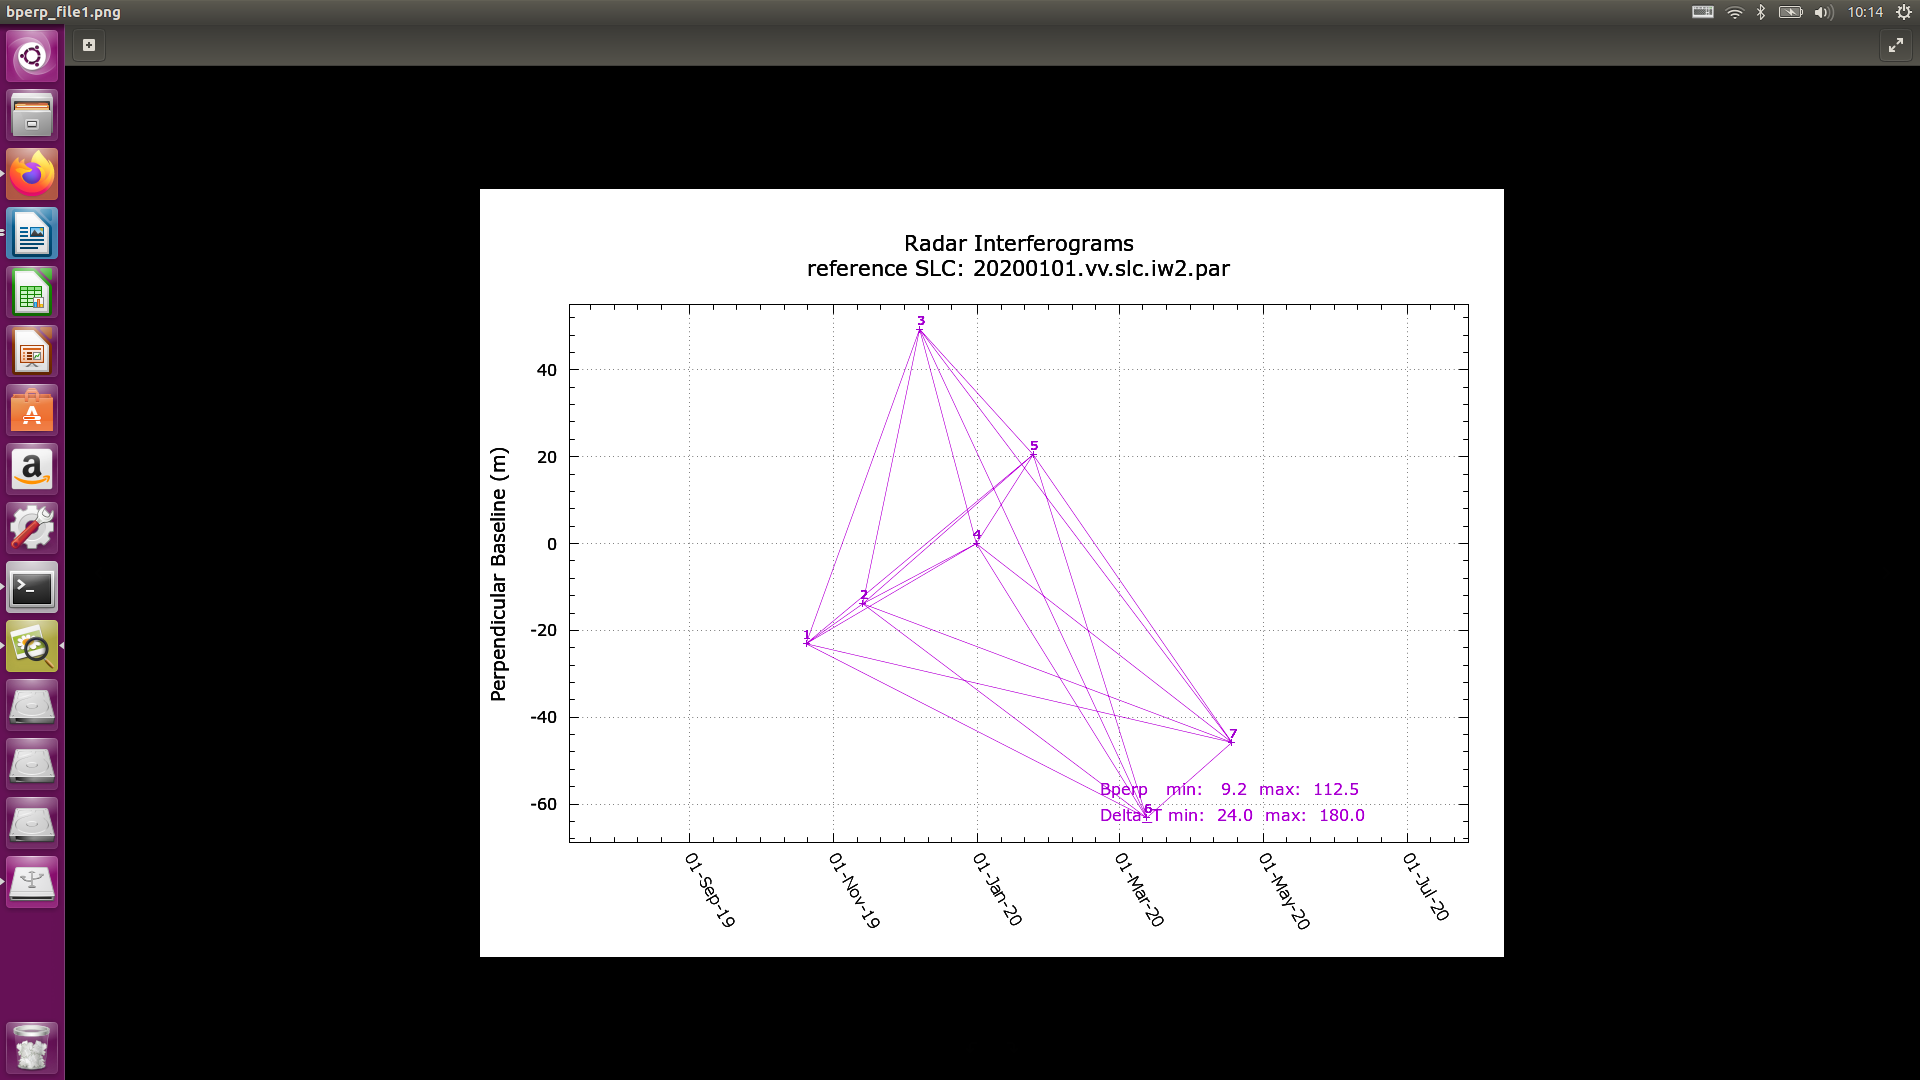Toggle fullscreen with the expand arrows icon
Image resolution: width=1920 pixels, height=1080 pixels.
[1895, 45]
